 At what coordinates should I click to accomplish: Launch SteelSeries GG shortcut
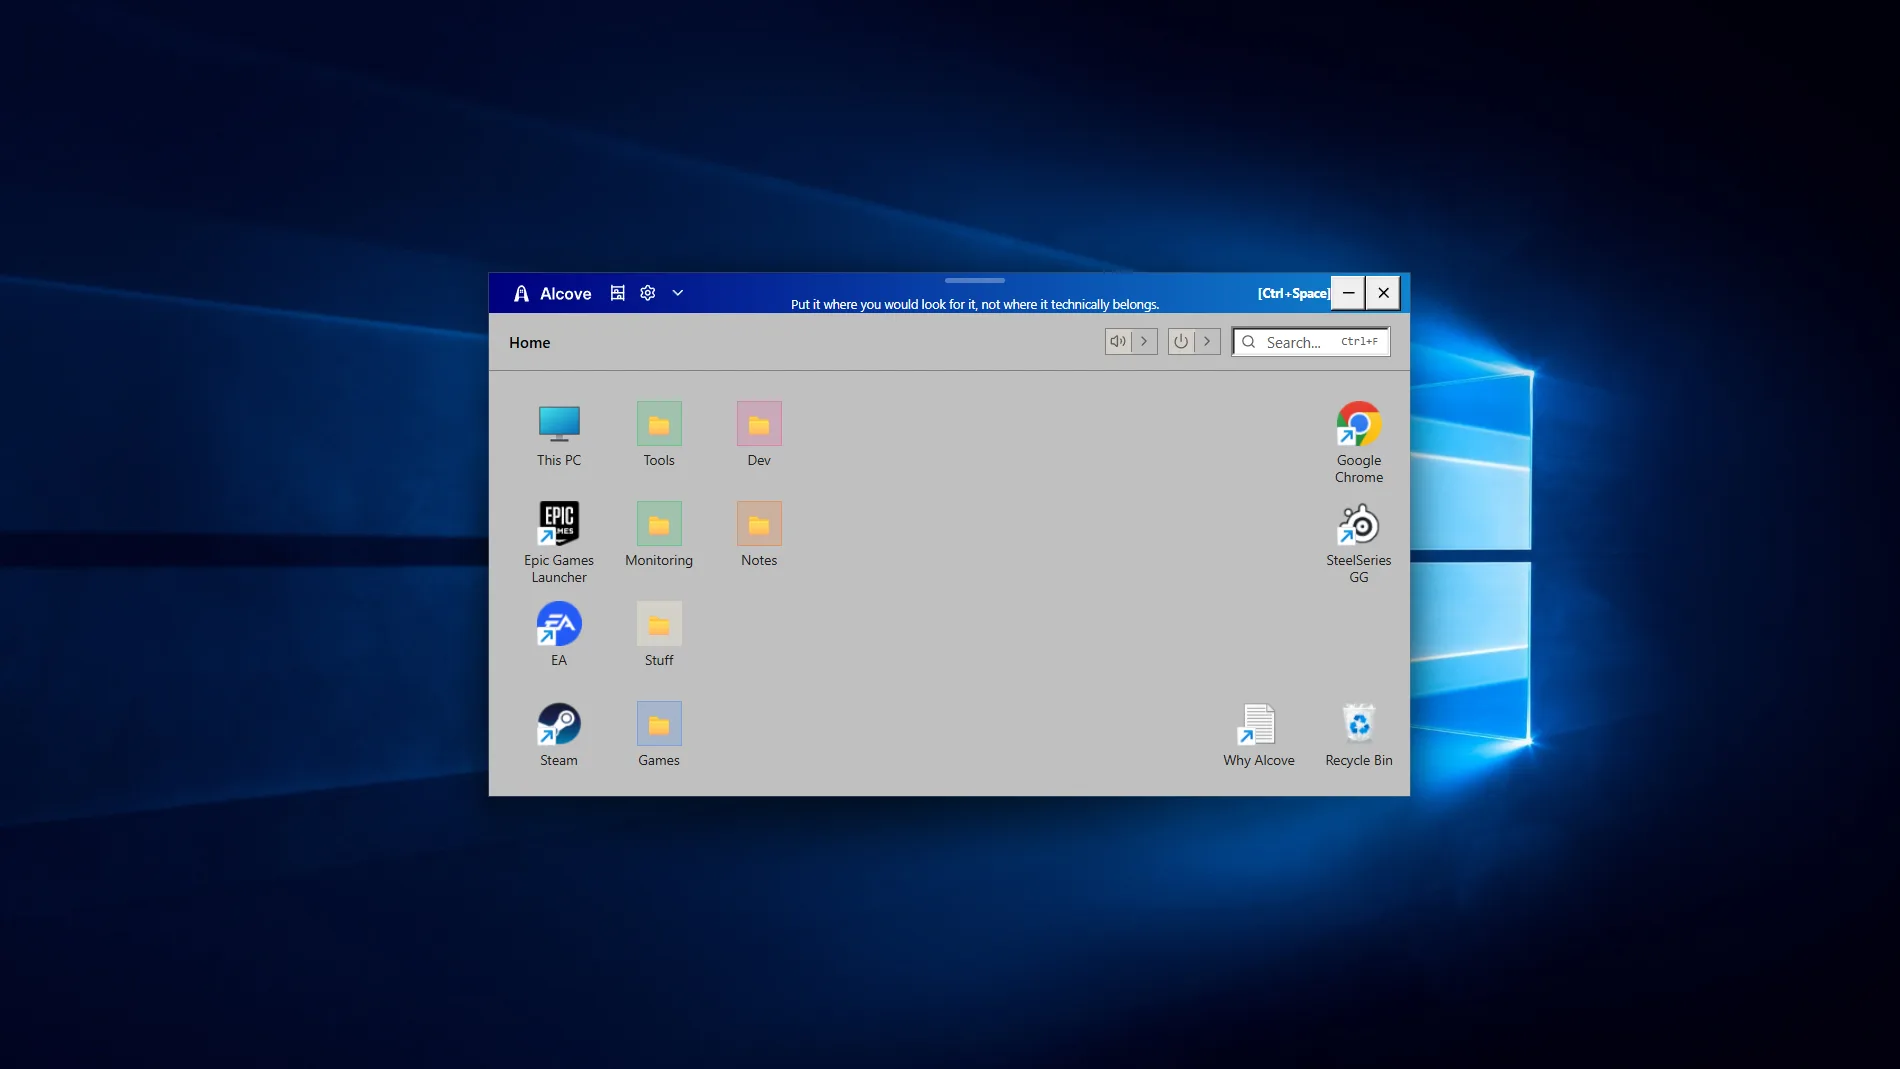[x=1359, y=543]
